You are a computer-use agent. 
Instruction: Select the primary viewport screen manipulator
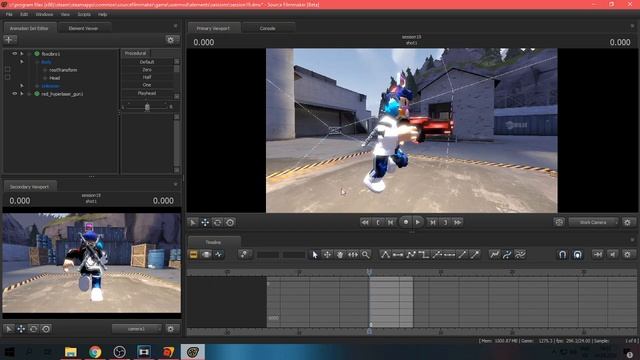coord(230,222)
